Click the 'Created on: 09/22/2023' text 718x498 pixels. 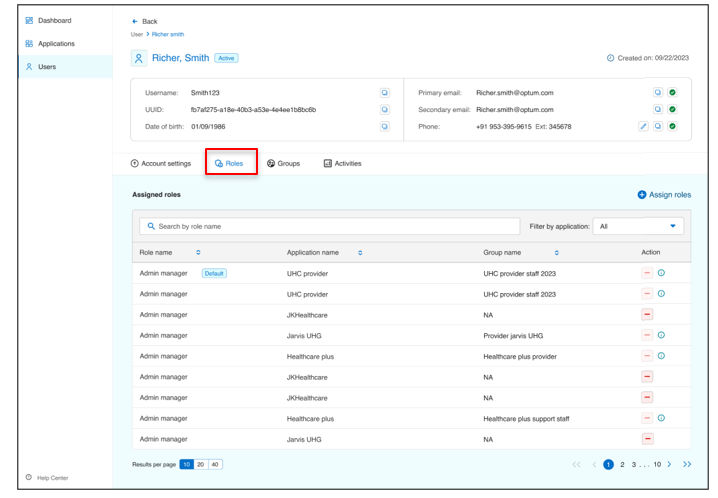coord(653,58)
